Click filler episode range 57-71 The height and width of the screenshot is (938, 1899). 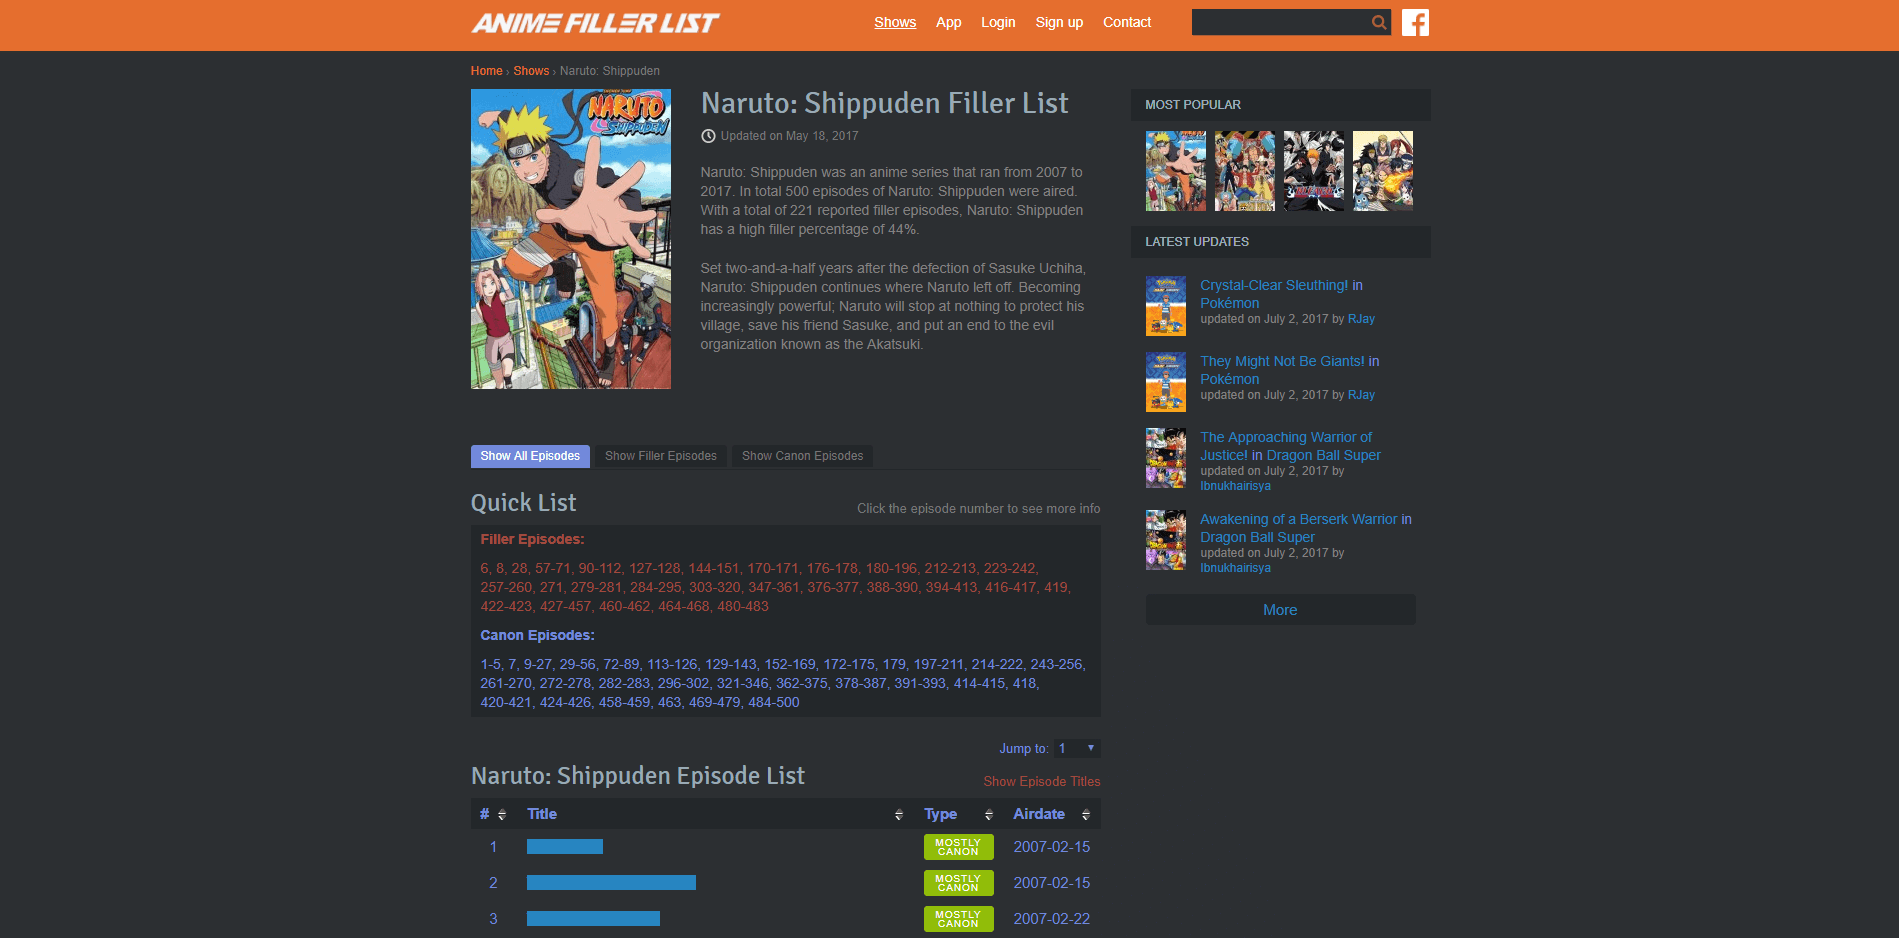coord(553,568)
